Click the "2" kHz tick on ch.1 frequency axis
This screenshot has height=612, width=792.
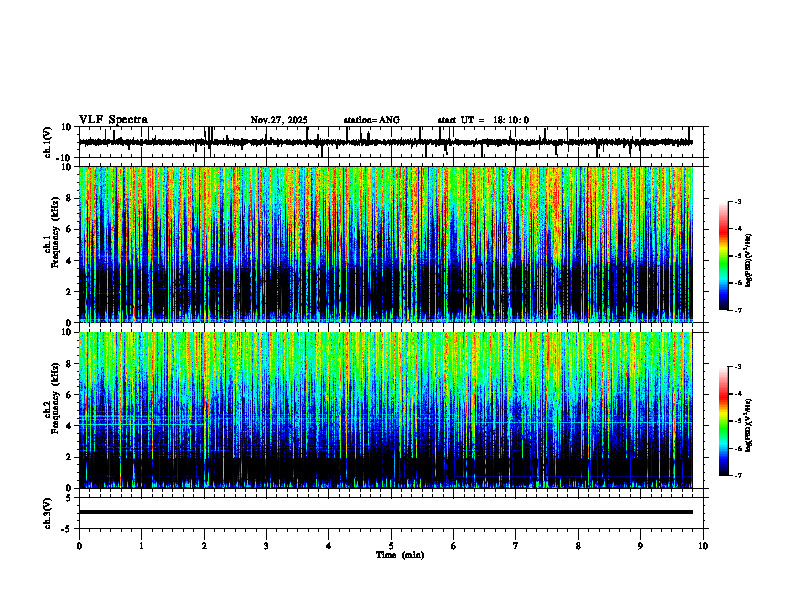tap(70, 292)
